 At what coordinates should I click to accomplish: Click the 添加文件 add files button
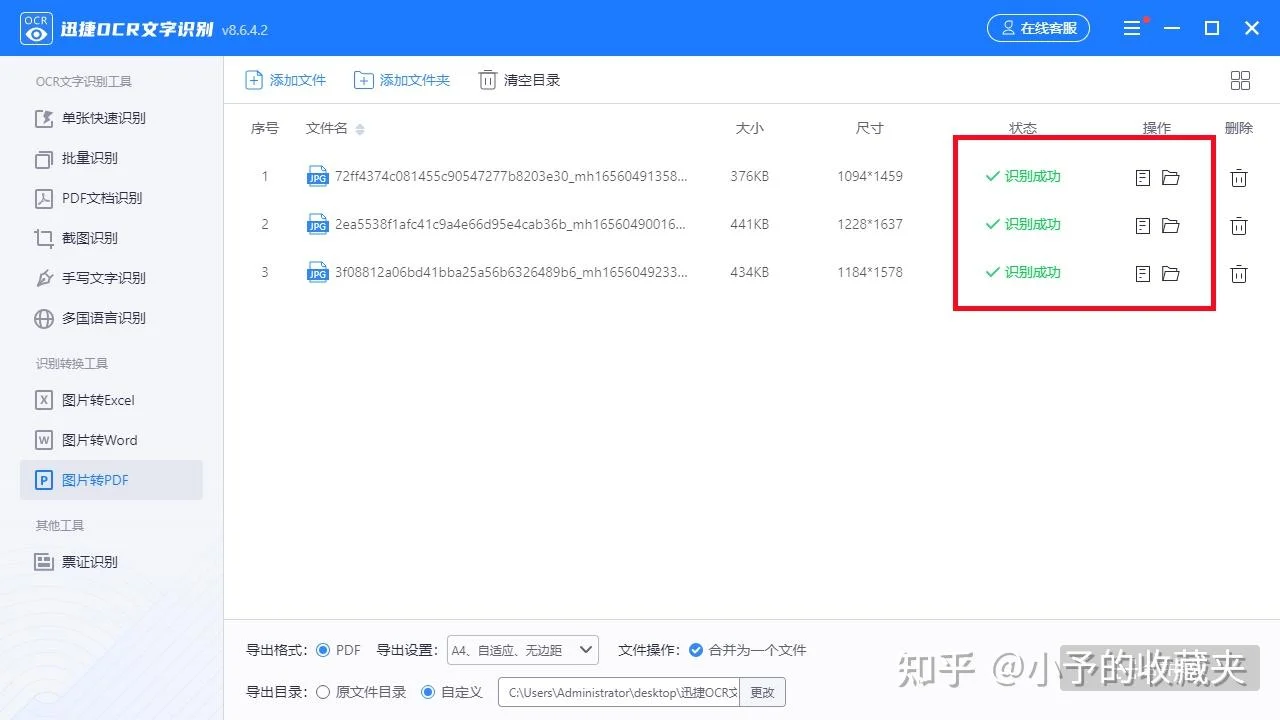click(286, 79)
